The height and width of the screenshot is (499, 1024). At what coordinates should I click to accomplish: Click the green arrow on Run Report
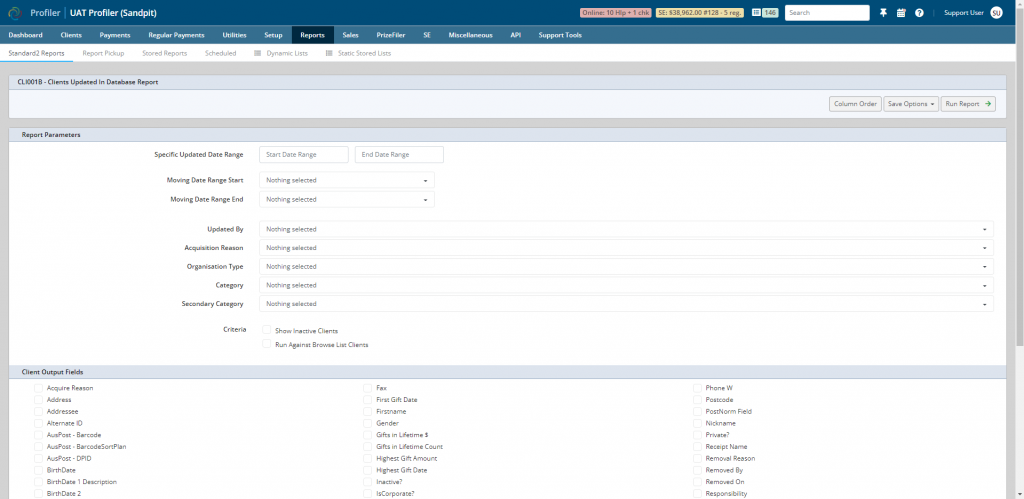click(x=988, y=104)
